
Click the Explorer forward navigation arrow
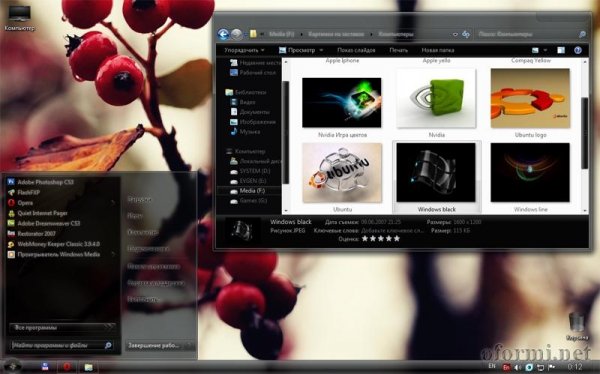click(x=237, y=34)
